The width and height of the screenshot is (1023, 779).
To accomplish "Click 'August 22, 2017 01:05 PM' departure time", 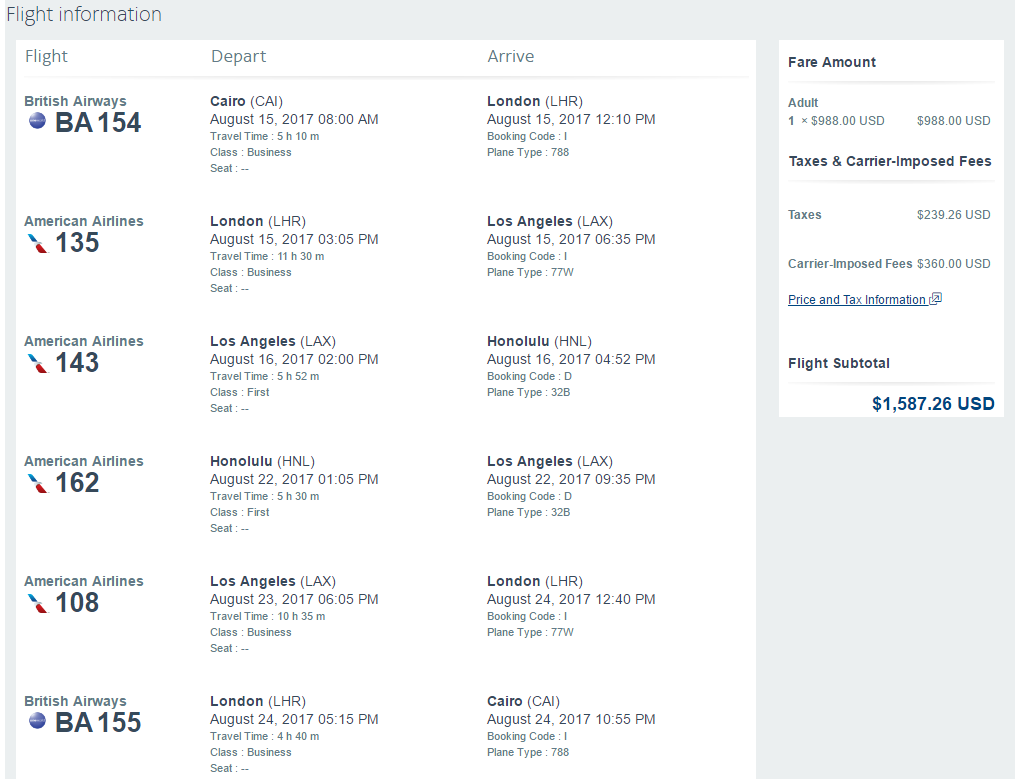I will (x=294, y=480).
